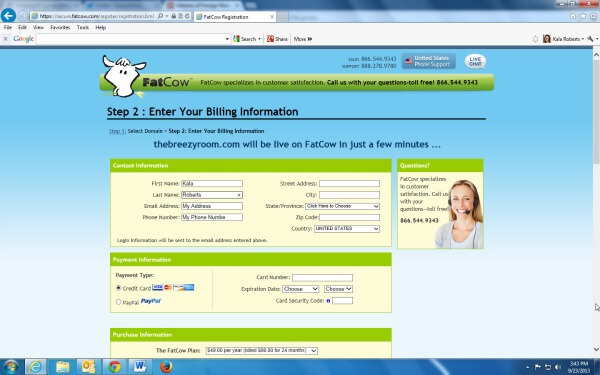Open Google Chrome from the taskbar
The width and height of the screenshot is (600, 375).
tap(114, 367)
